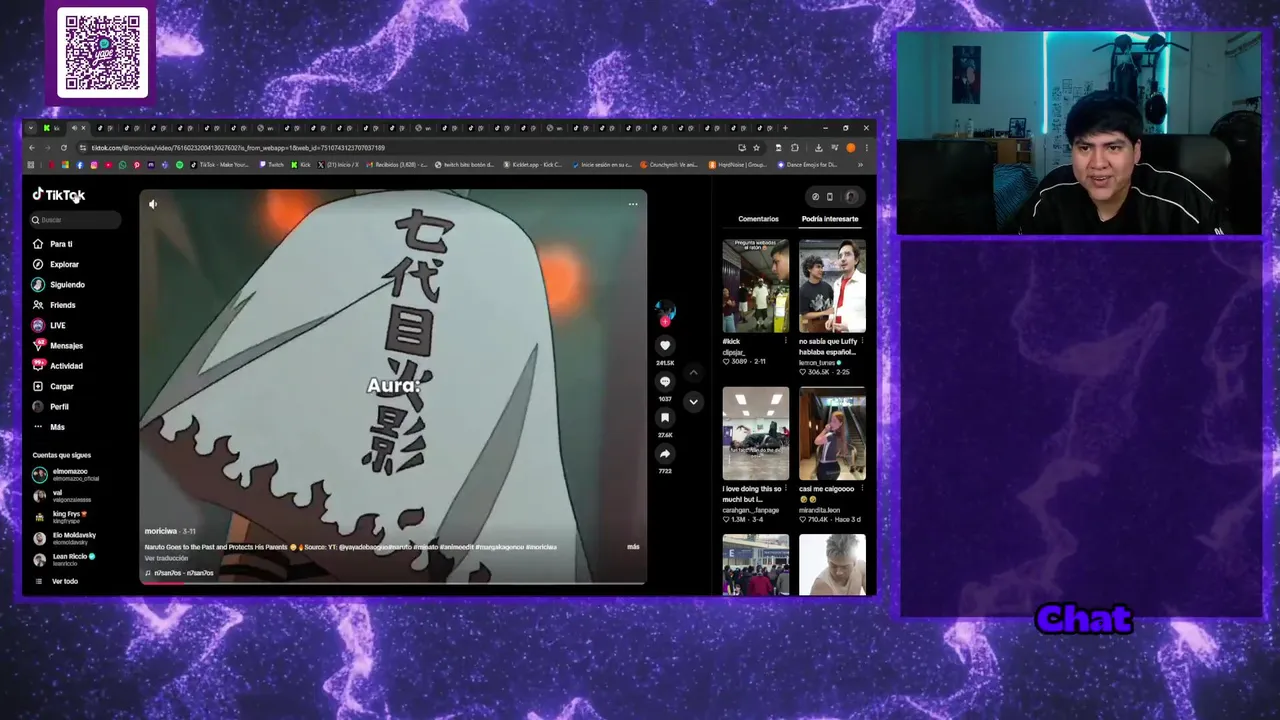Open Lean Riccio followed account

coord(64,558)
